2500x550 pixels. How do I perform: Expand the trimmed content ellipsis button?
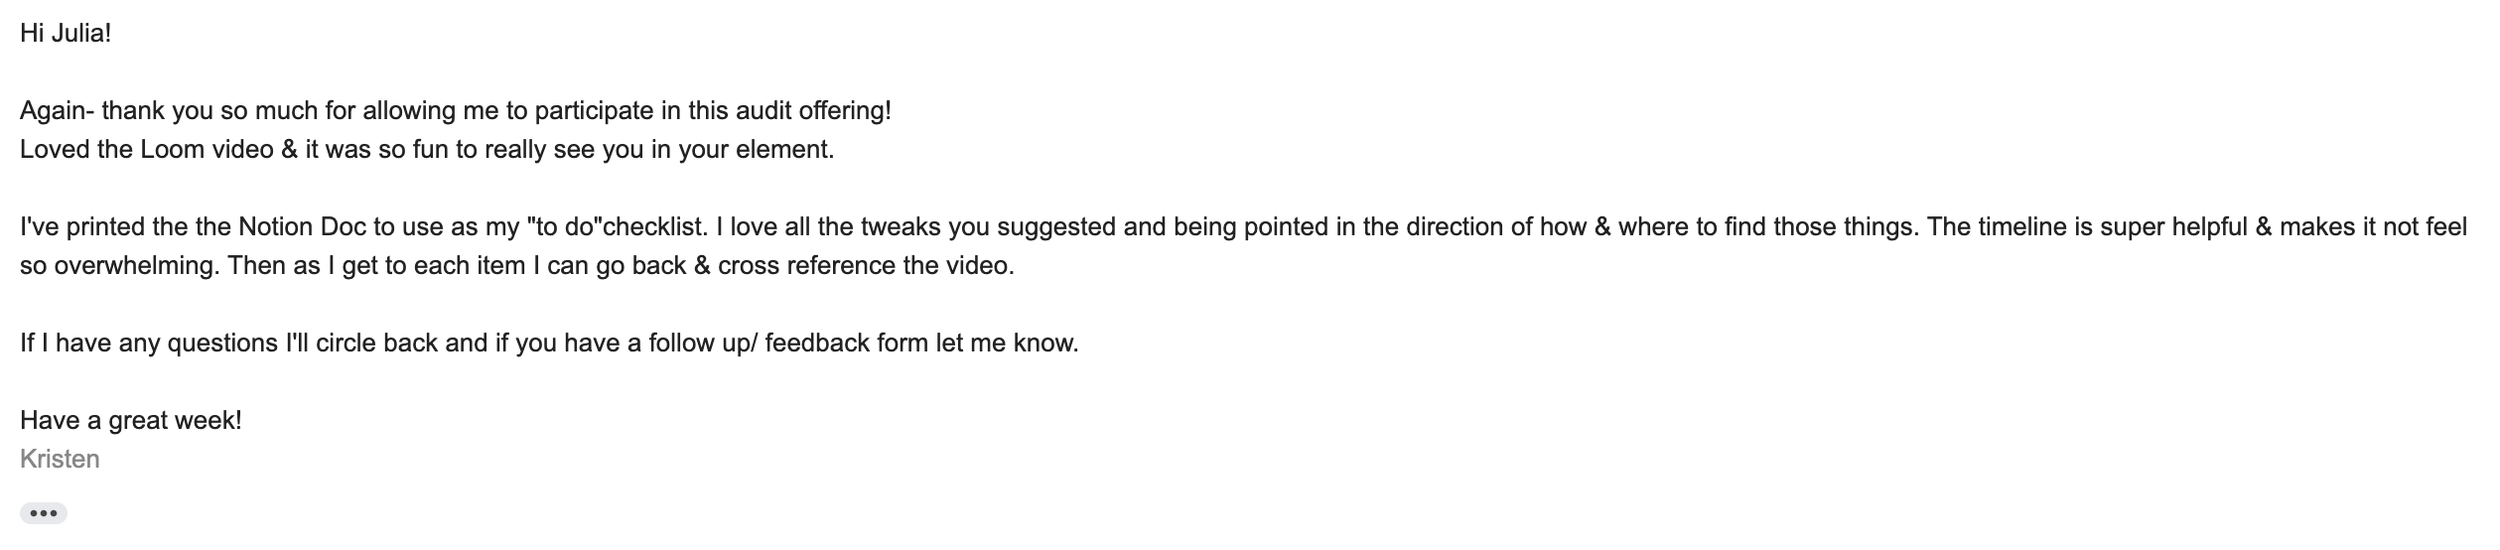[x=43, y=513]
